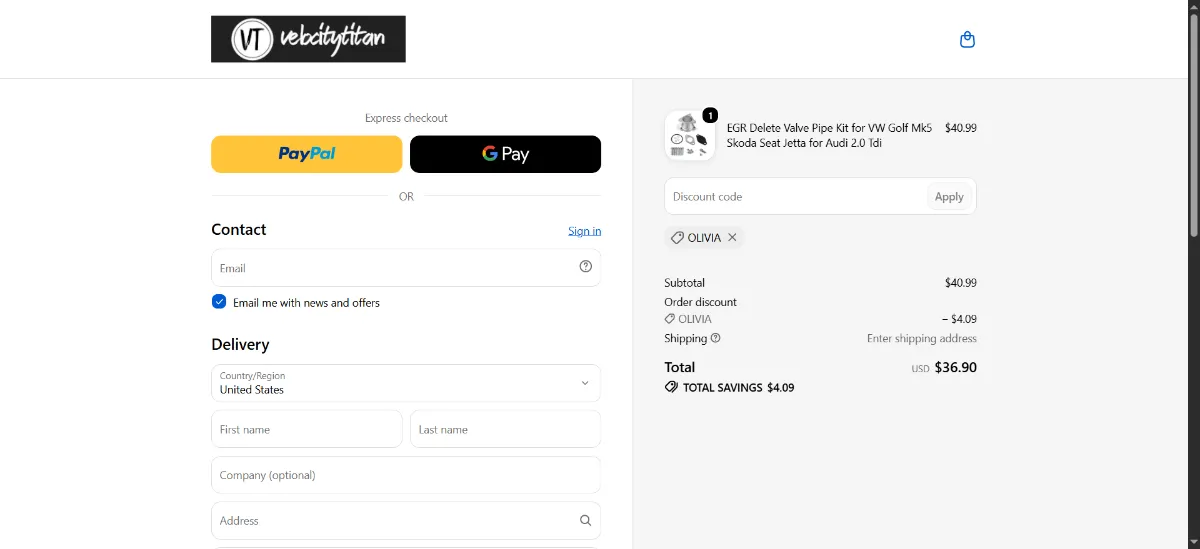Screen dimensions: 1200x549
Task: Click the EGR Delete Valve Pipe Kit title
Action: (829, 135)
